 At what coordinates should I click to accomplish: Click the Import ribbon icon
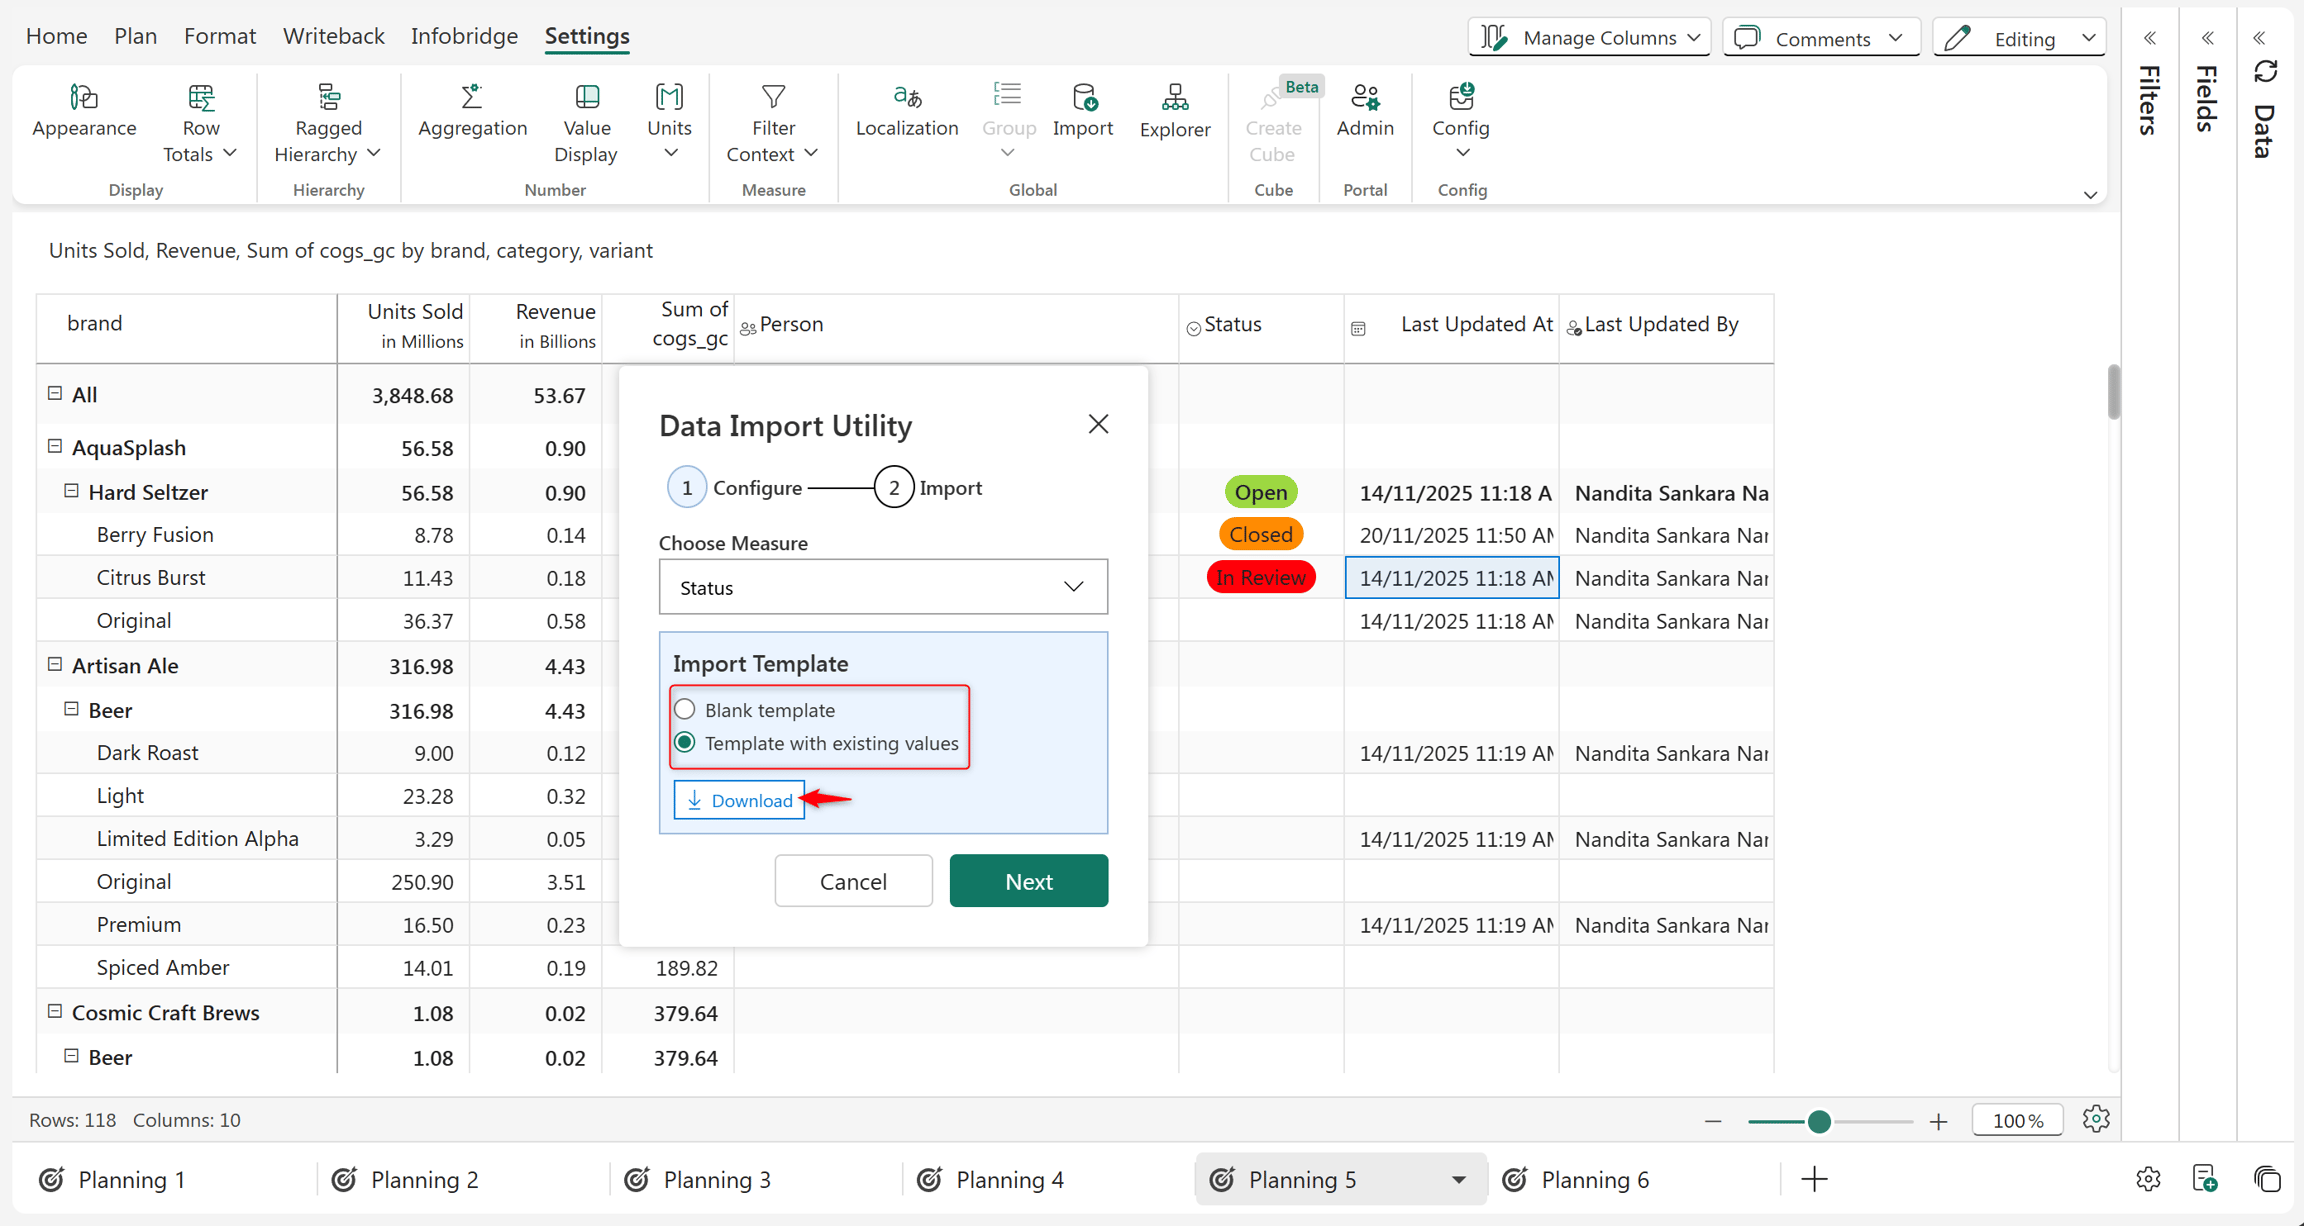coord(1083,97)
